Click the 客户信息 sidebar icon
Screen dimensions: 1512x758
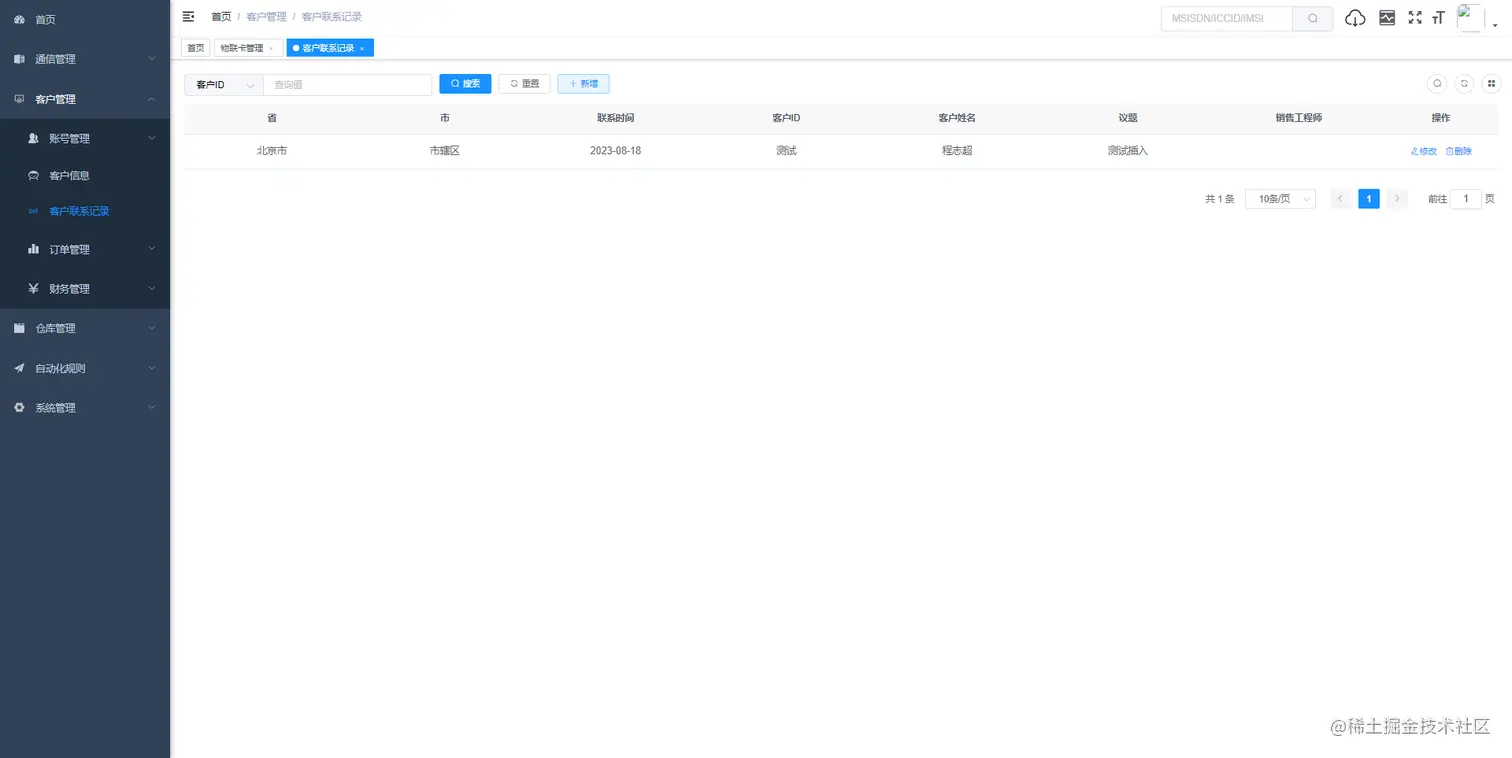(33, 176)
